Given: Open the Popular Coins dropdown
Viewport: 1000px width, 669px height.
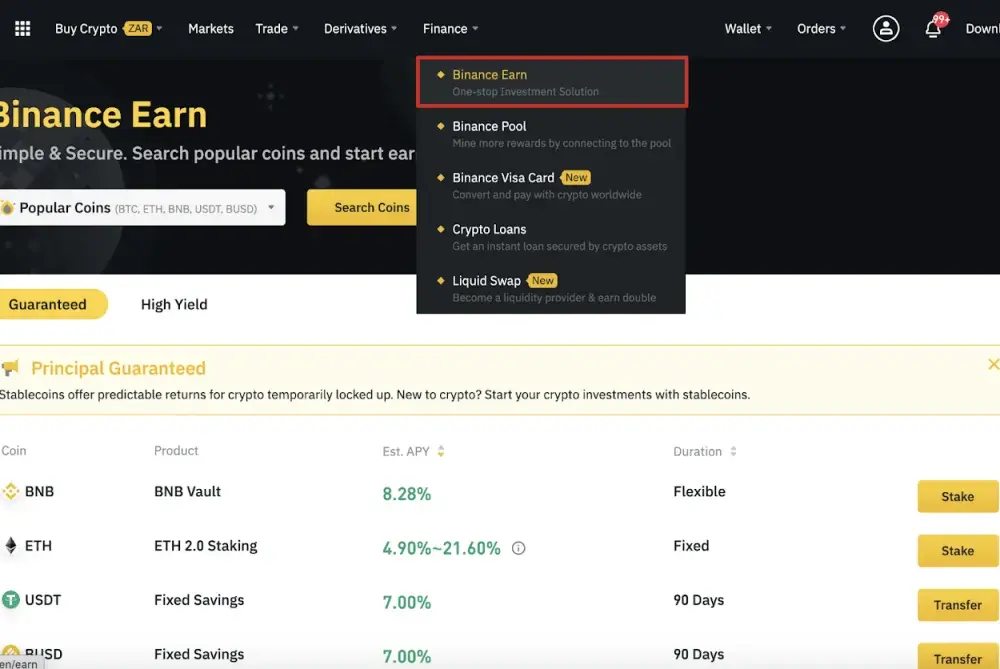Looking at the screenshot, I should pos(142,207).
